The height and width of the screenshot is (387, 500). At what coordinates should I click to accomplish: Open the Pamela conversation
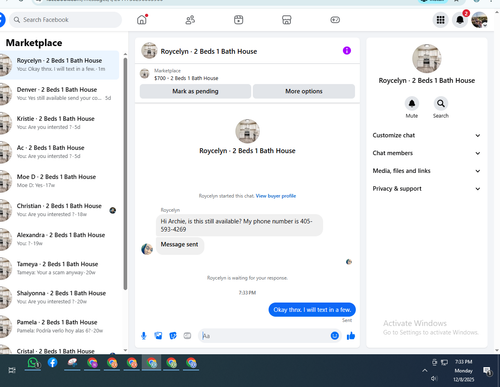pyautogui.click(x=59, y=326)
